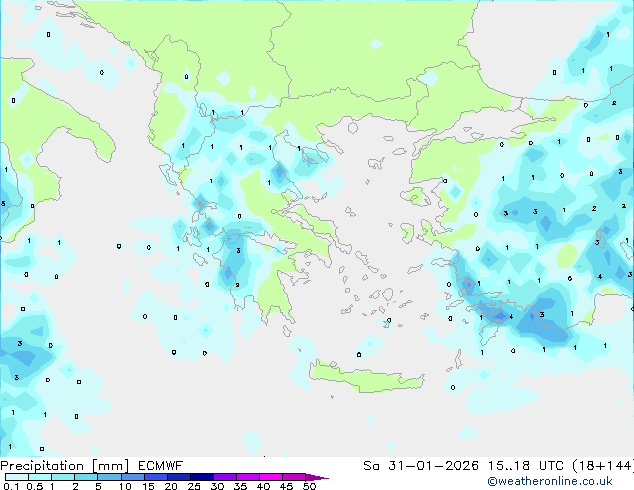Select the 5–10 mm light blue swatch

click(x=109, y=477)
